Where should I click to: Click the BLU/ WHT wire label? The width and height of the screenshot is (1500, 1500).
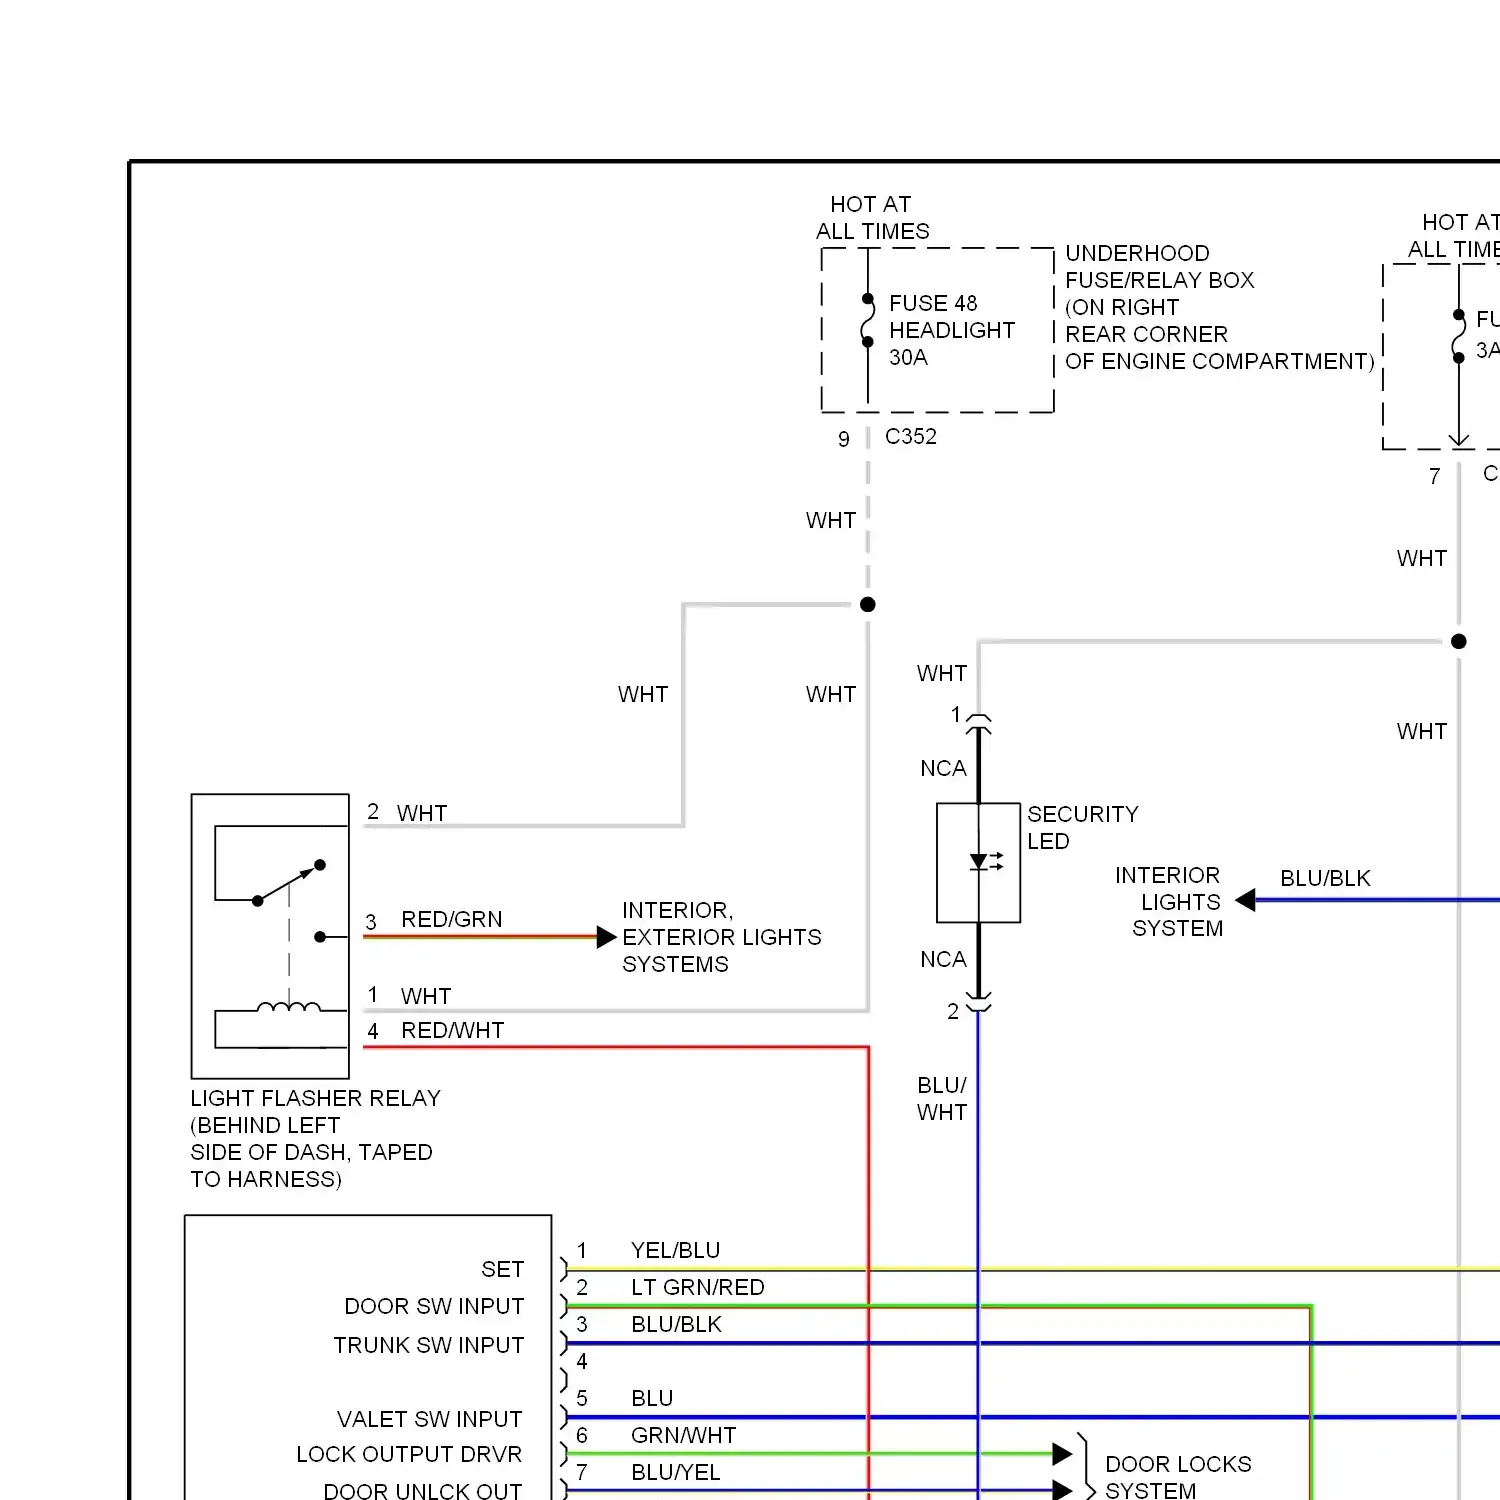coord(942,1098)
